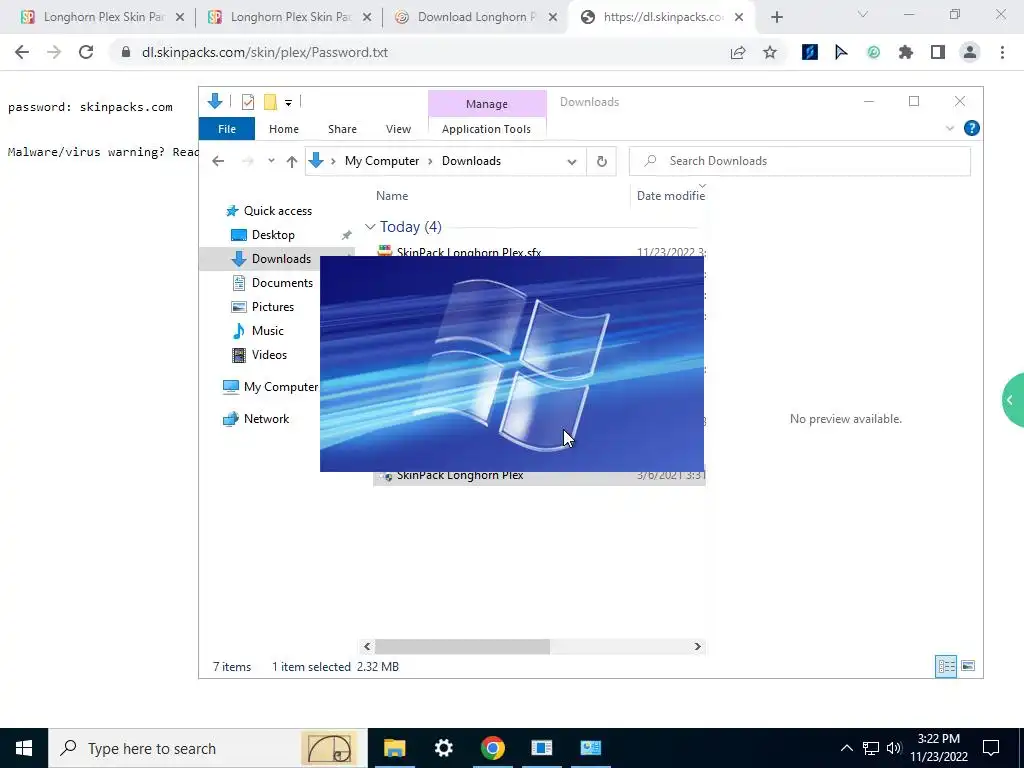This screenshot has width=1024, height=768.
Task: Open the Windows Start menu
Action: click(24, 748)
